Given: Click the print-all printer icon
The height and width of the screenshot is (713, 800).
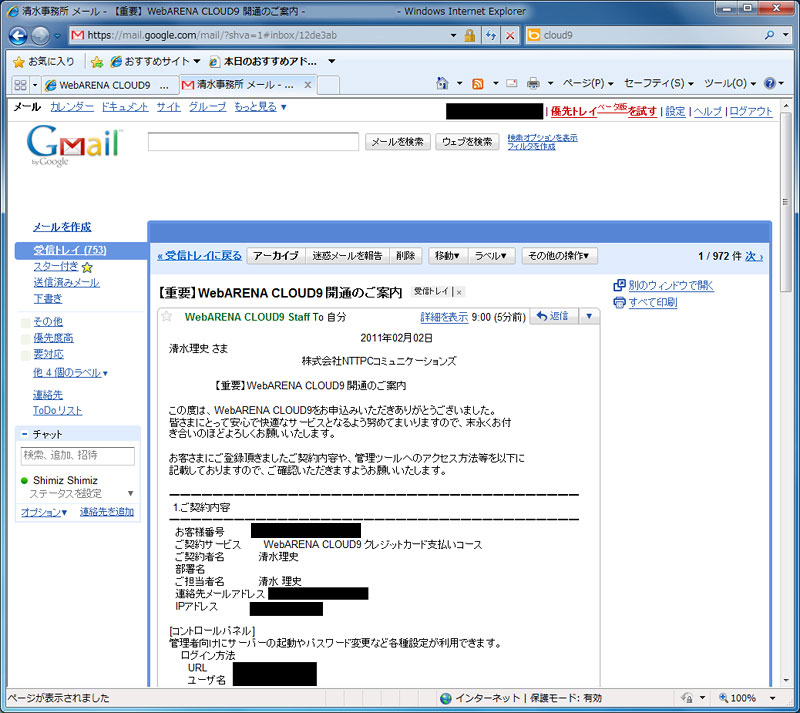Looking at the screenshot, I should coord(619,302).
